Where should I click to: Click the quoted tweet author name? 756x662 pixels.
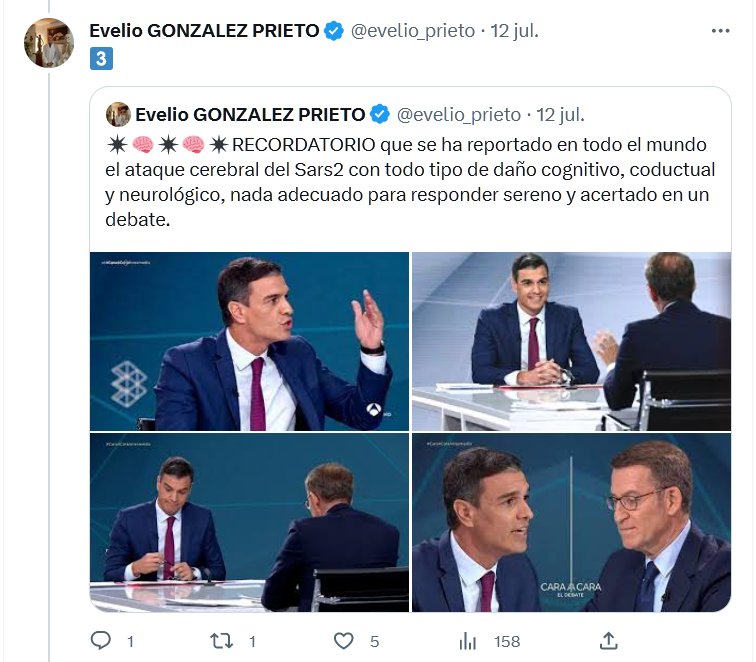[251, 113]
